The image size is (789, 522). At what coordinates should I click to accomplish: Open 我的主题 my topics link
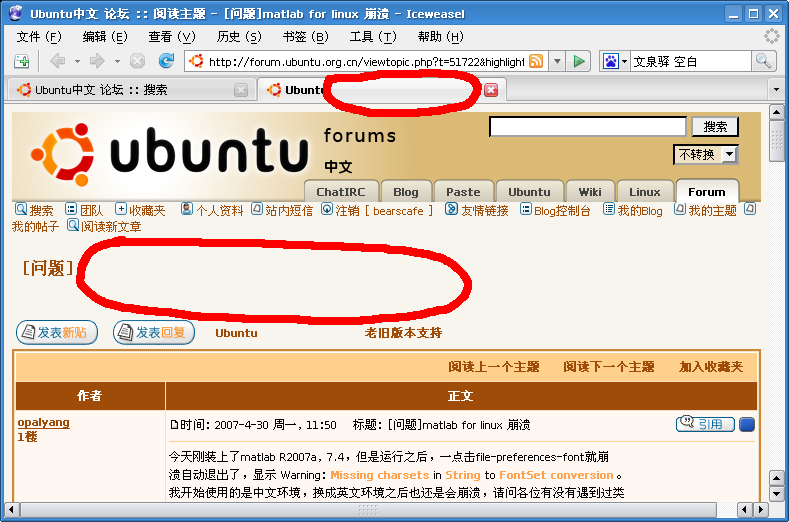(705, 210)
